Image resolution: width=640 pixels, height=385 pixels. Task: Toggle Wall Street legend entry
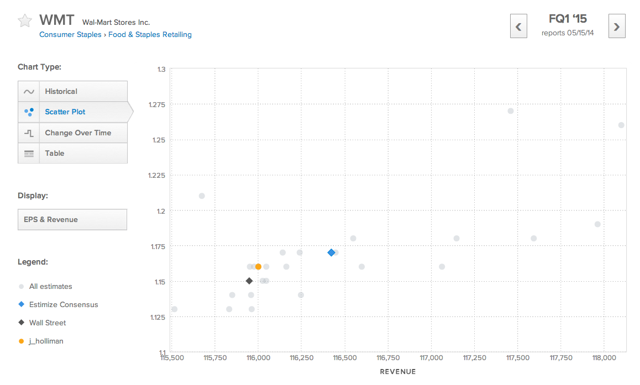pos(42,323)
